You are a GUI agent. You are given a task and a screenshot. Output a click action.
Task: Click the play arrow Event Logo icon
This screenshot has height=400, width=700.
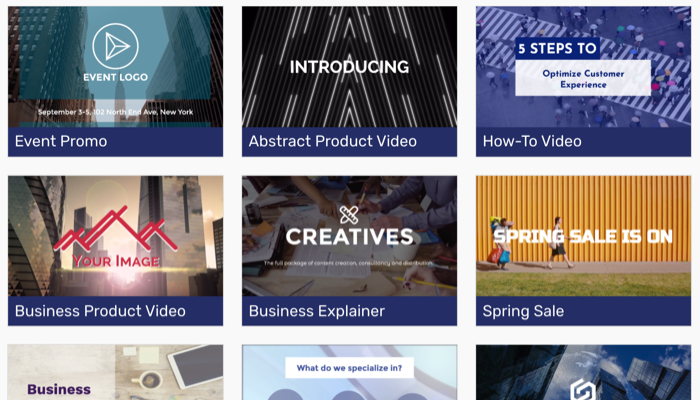click(116, 46)
